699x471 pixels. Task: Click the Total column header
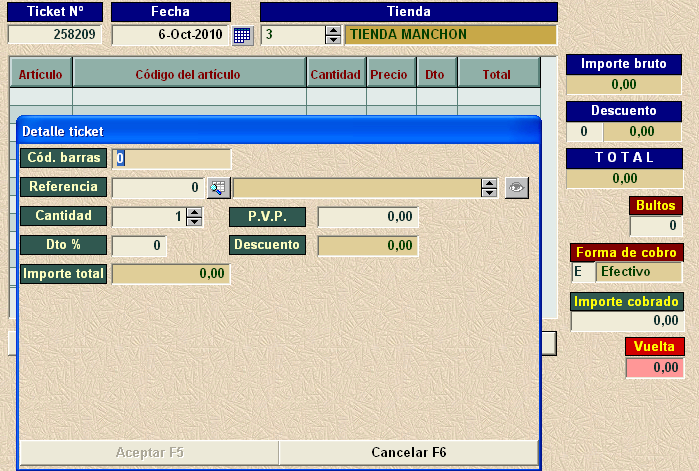click(x=499, y=74)
